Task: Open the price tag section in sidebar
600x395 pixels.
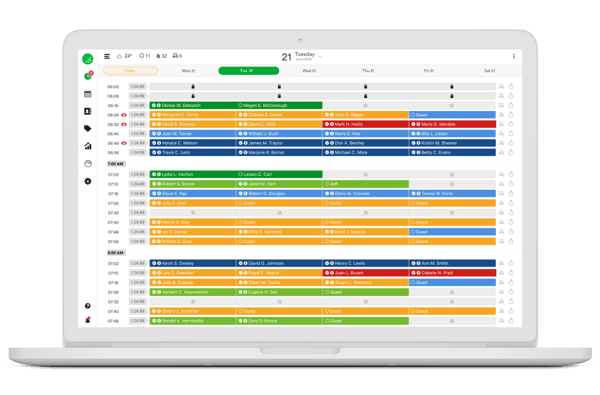Action: (88, 128)
